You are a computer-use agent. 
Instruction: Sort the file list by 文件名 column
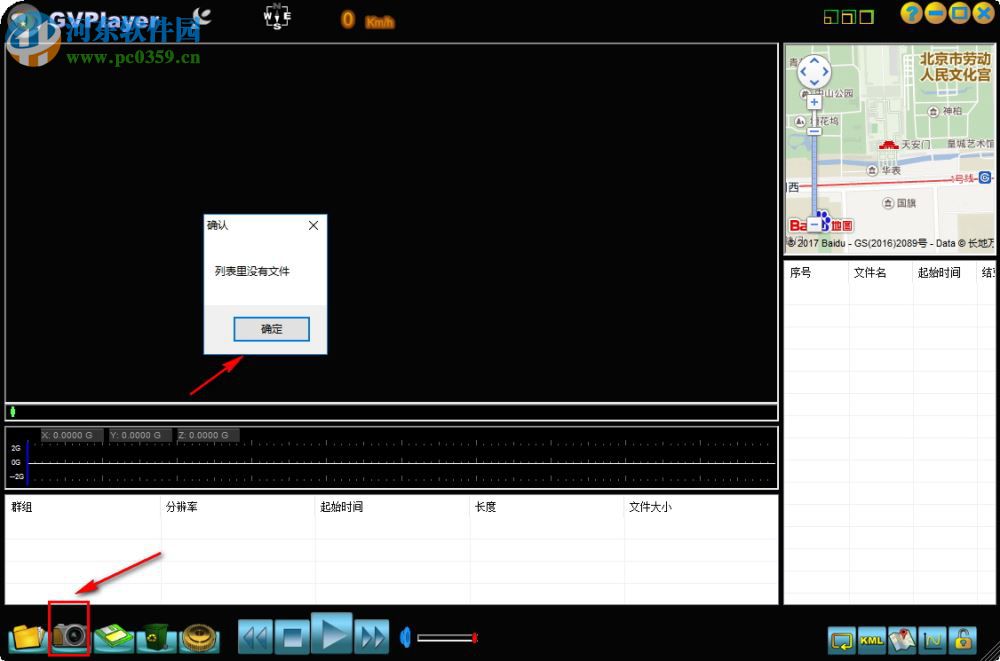click(871, 272)
